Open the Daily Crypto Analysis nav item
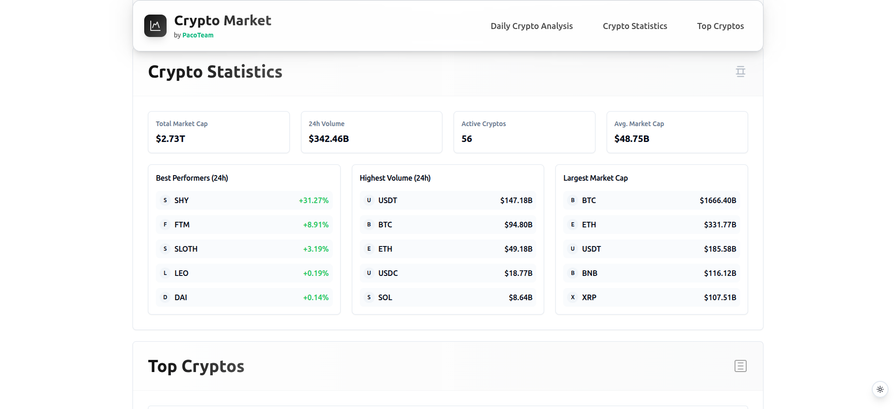The width and height of the screenshot is (896, 409). click(531, 26)
